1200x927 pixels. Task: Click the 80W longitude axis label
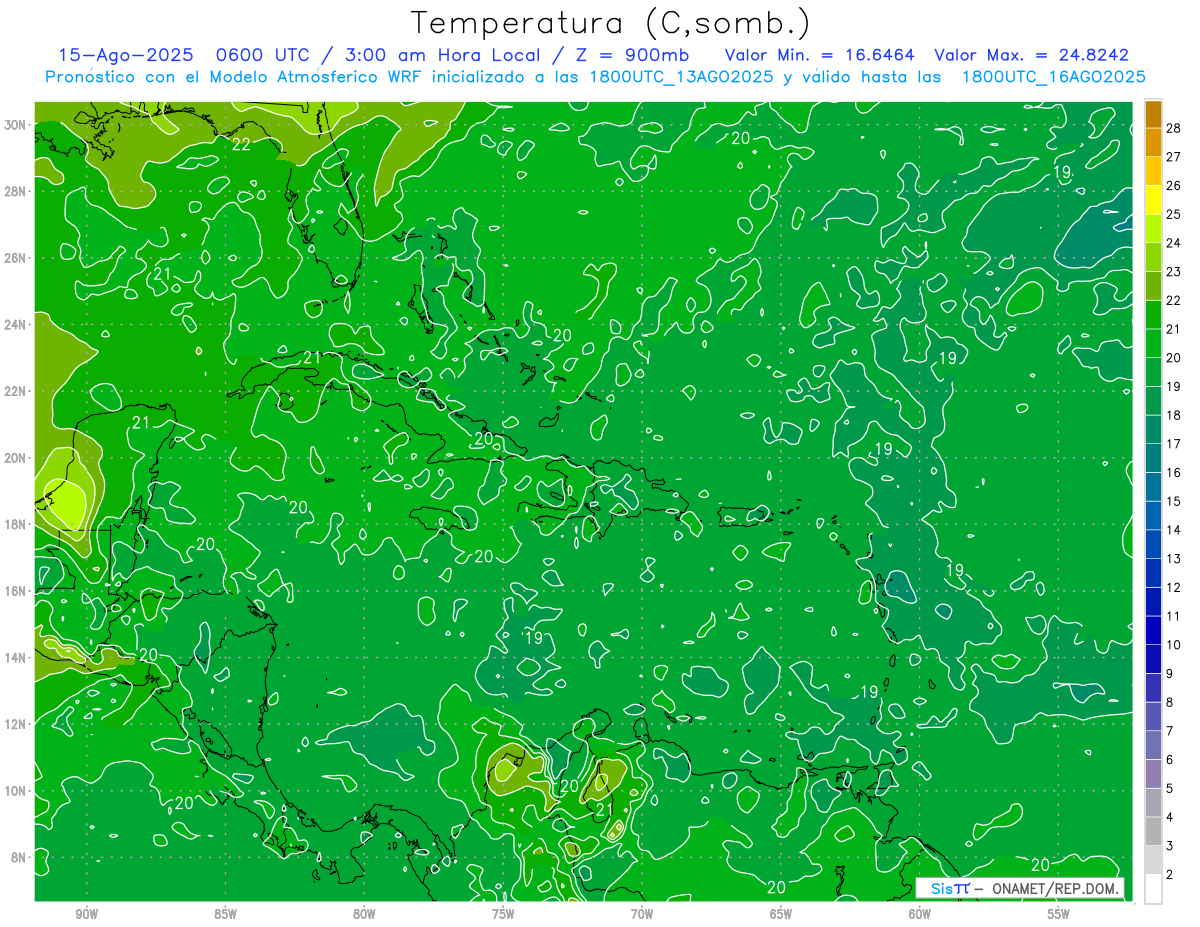click(364, 916)
